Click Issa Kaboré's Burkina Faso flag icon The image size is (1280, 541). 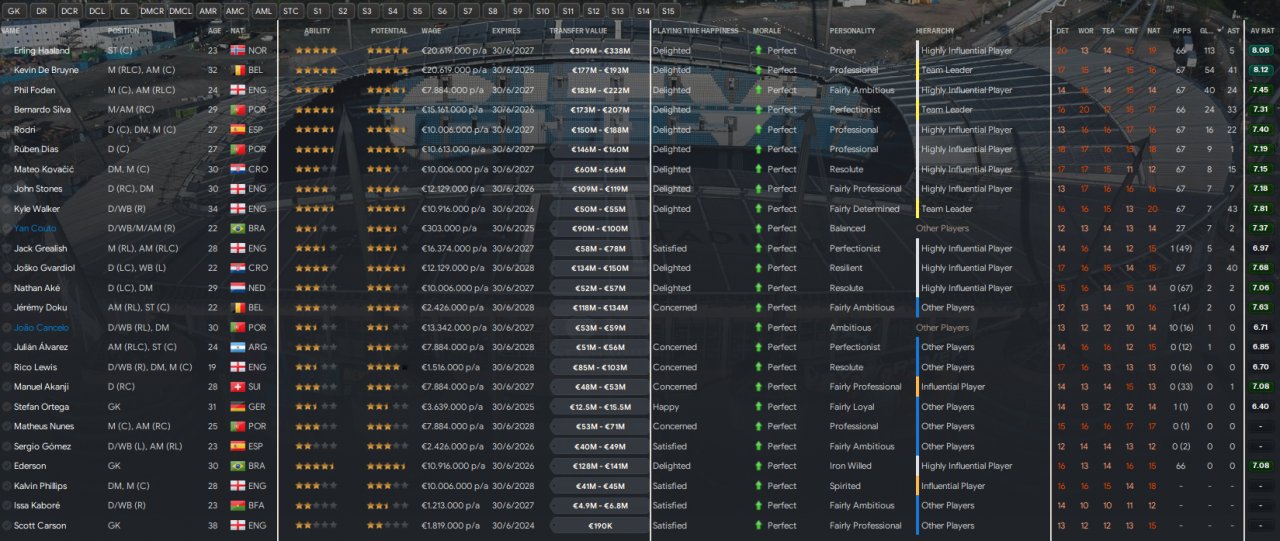pyautogui.click(x=237, y=506)
